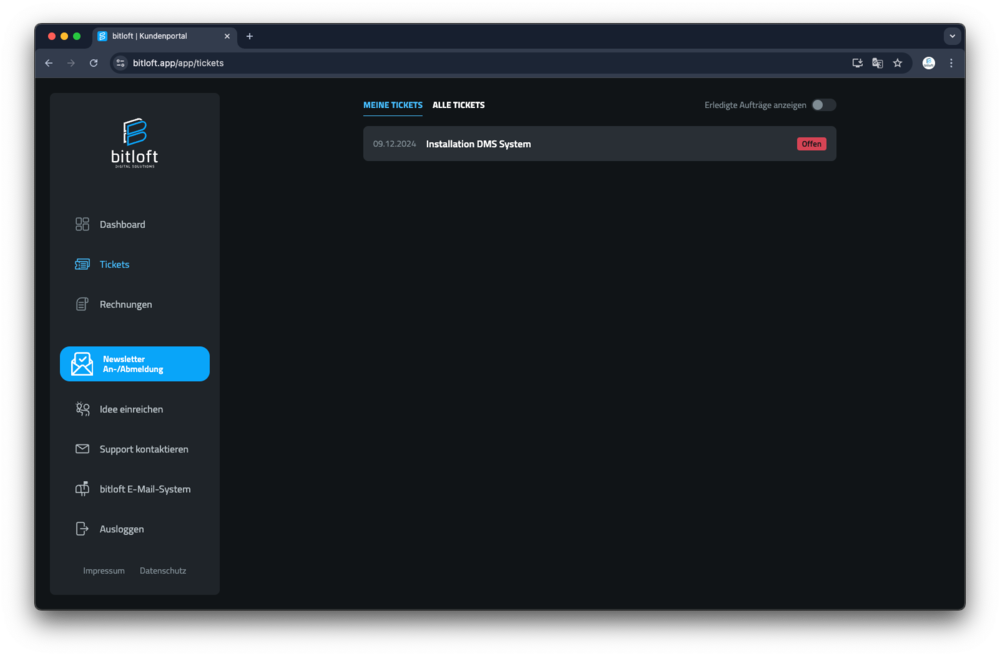
Task: Click the Idee einreichen icon
Action: point(82,409)
